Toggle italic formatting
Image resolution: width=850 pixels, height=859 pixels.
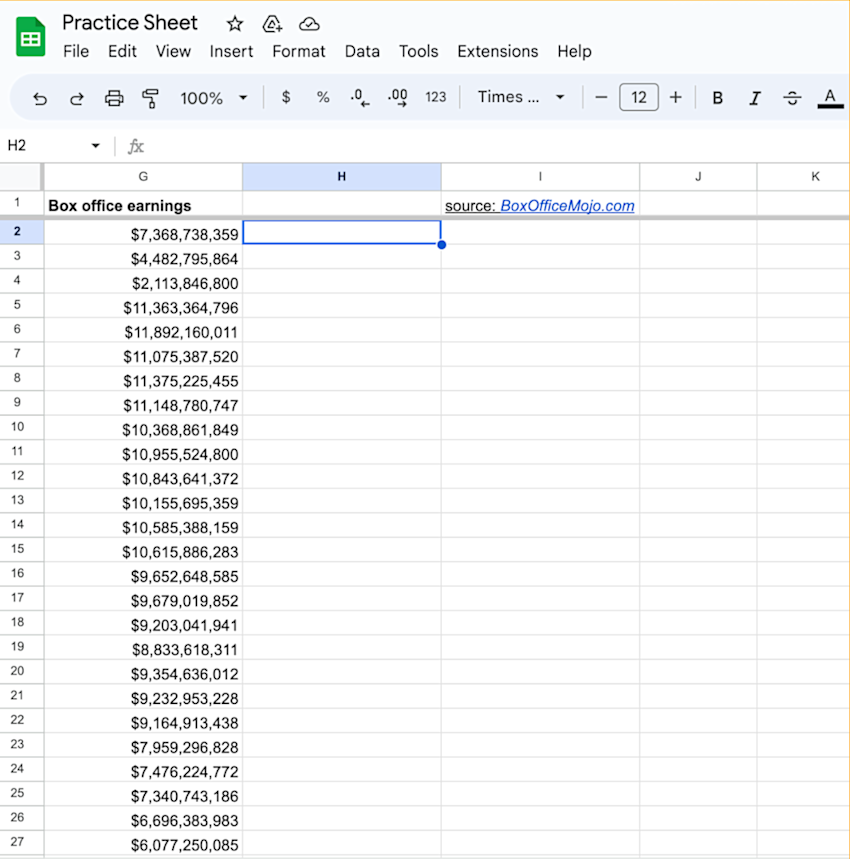[x=755, y=97]
